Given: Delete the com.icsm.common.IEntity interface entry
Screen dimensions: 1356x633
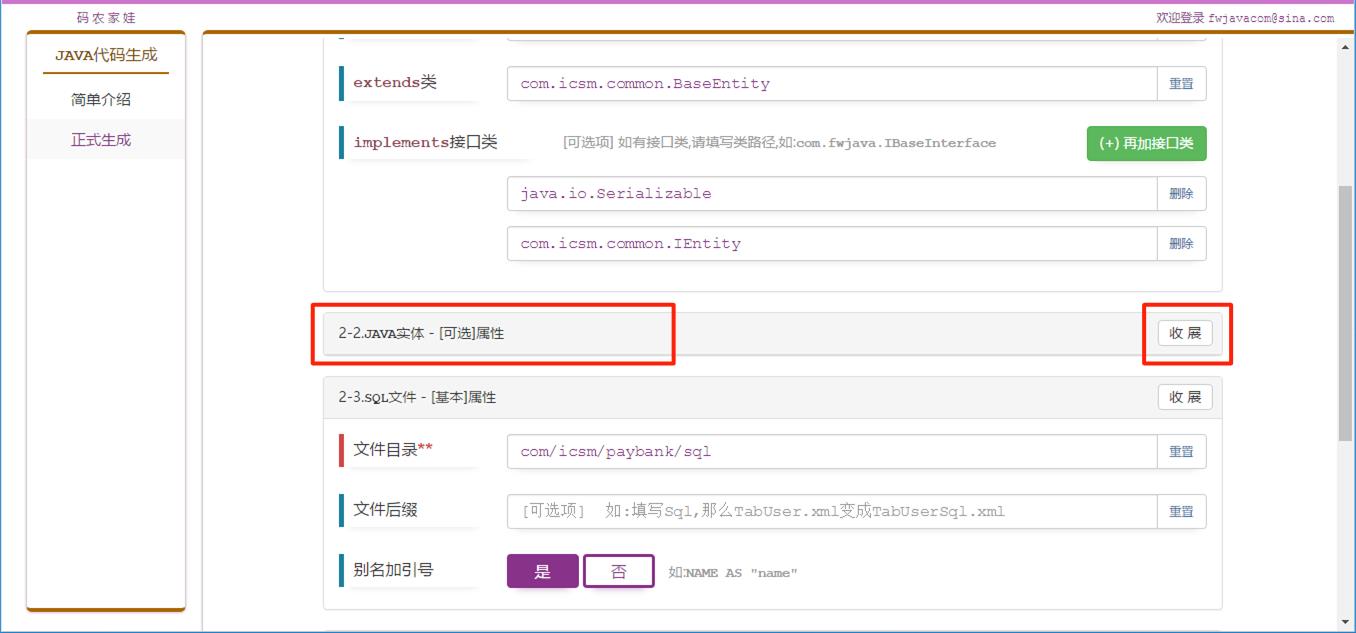Looking at the screenshot, I should pos(1181,244).
